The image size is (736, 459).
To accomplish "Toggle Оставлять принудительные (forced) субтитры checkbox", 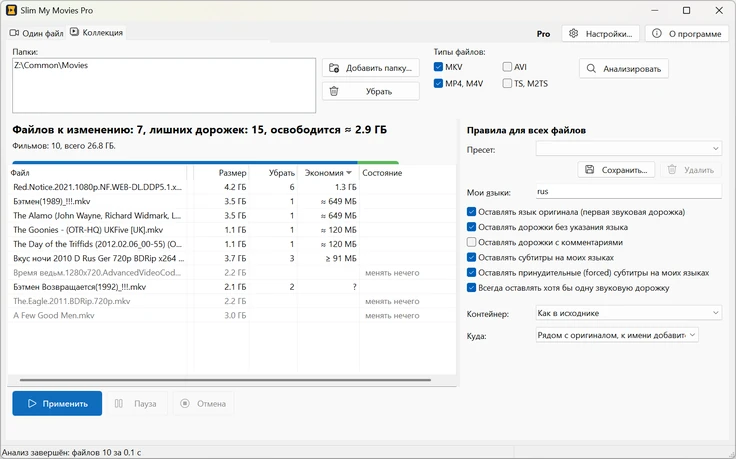I will pos(471,273).
